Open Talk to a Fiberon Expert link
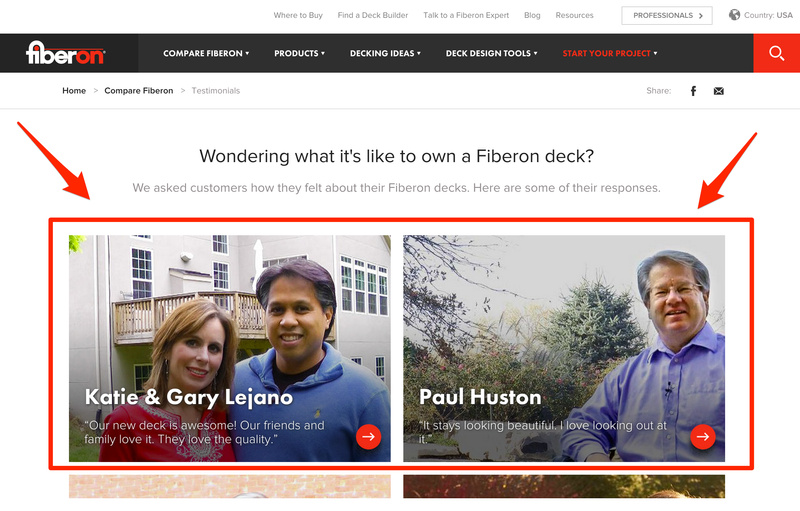Viewport: 800px width, 511px height. coord(466,15)
